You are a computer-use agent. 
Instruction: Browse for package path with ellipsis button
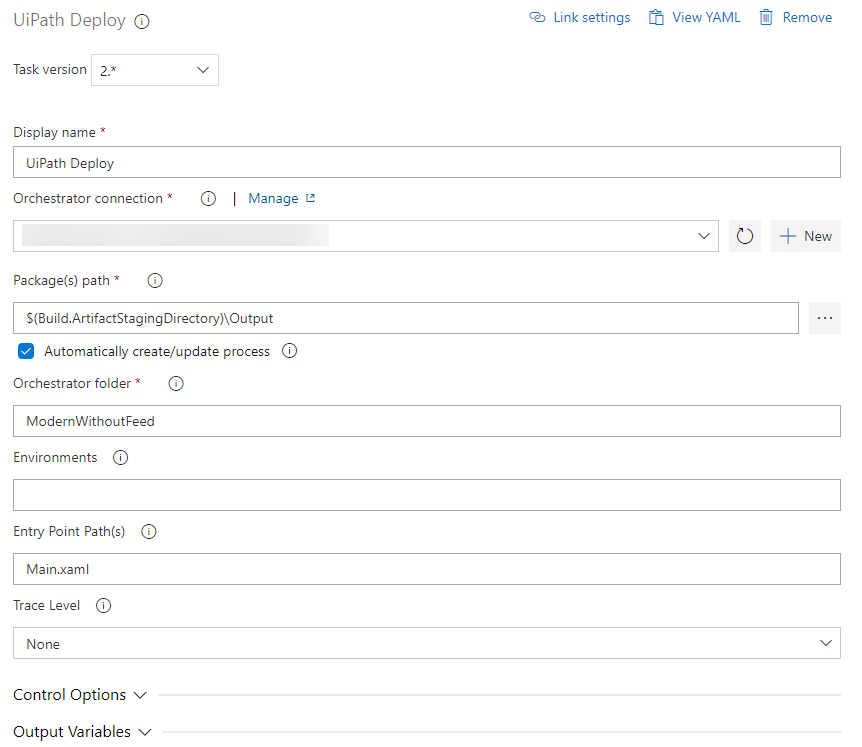(x=825, y=318)
